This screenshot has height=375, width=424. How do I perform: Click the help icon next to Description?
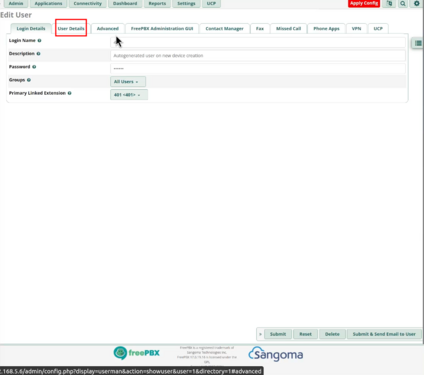coord(38,54)
